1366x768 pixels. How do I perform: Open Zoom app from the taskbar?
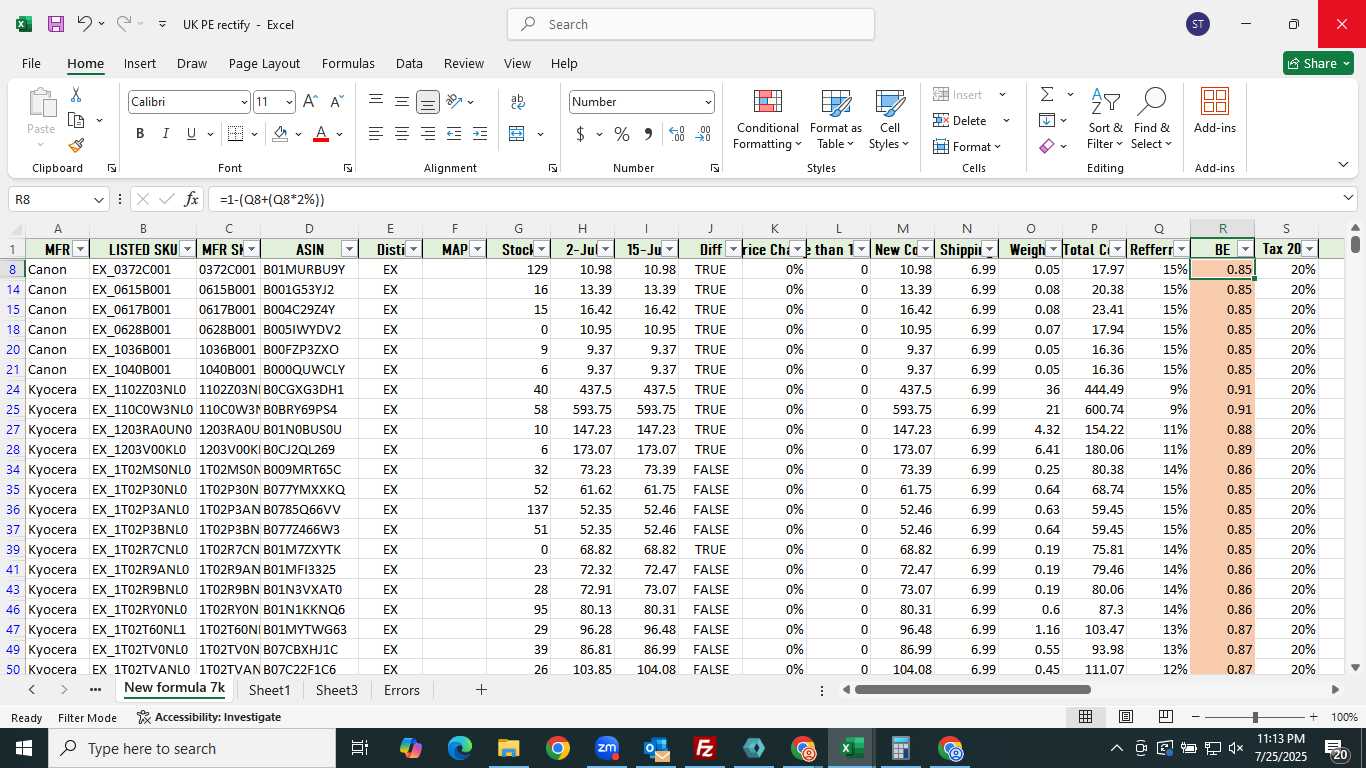607,748
